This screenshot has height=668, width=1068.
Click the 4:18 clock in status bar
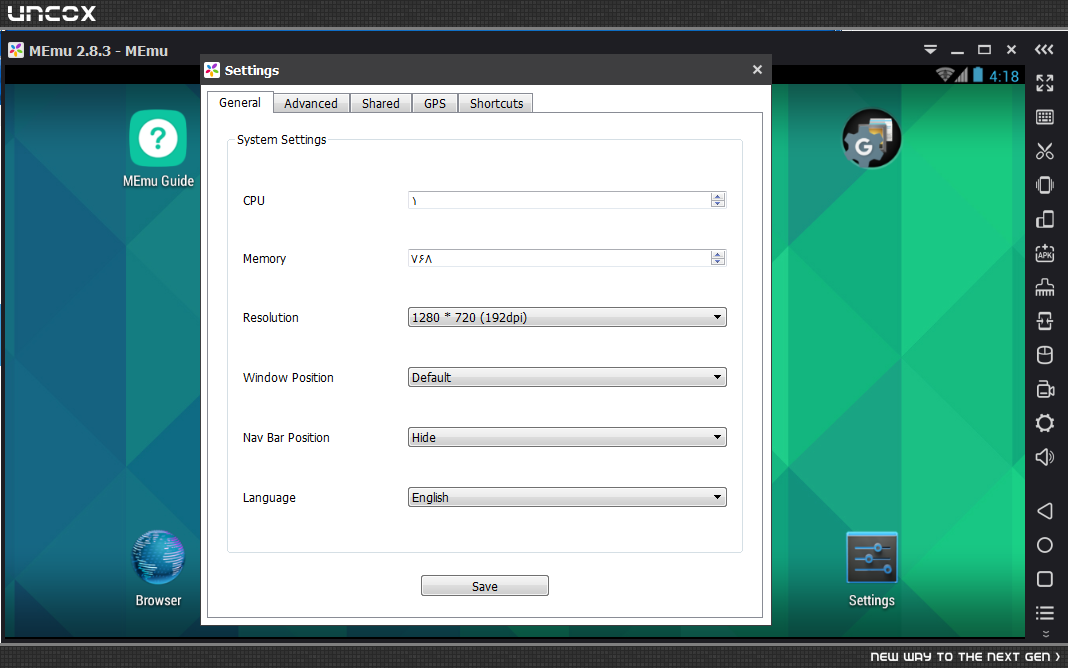pos(1004,76)
